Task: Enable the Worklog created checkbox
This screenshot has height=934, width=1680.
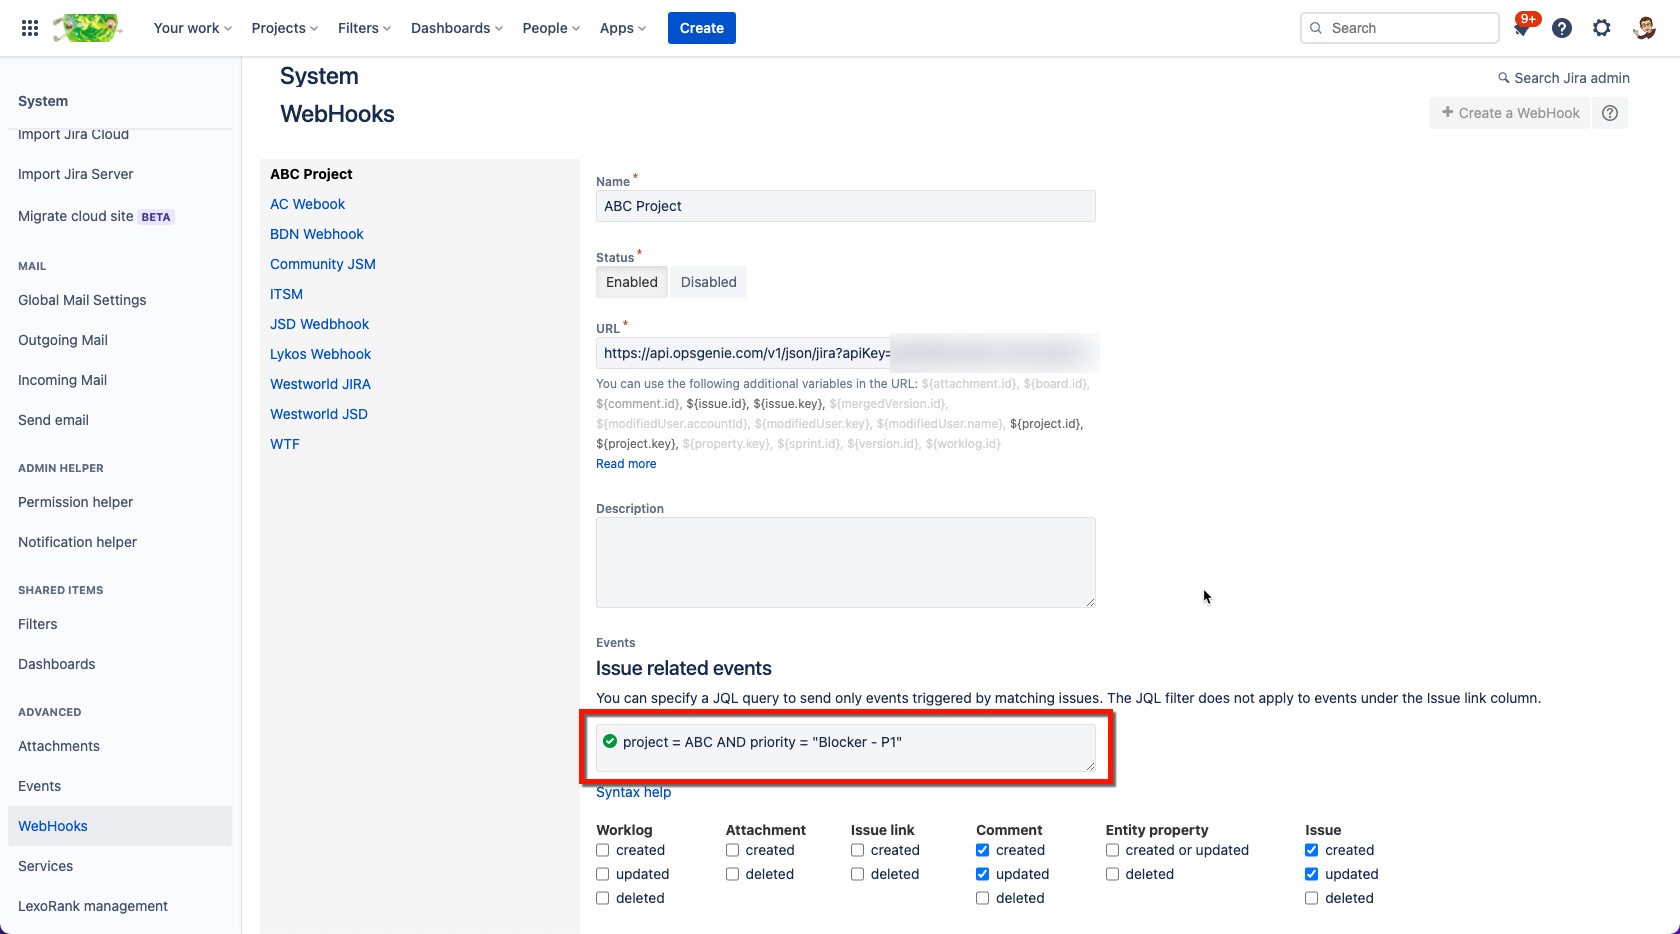Action: (602, 849)
